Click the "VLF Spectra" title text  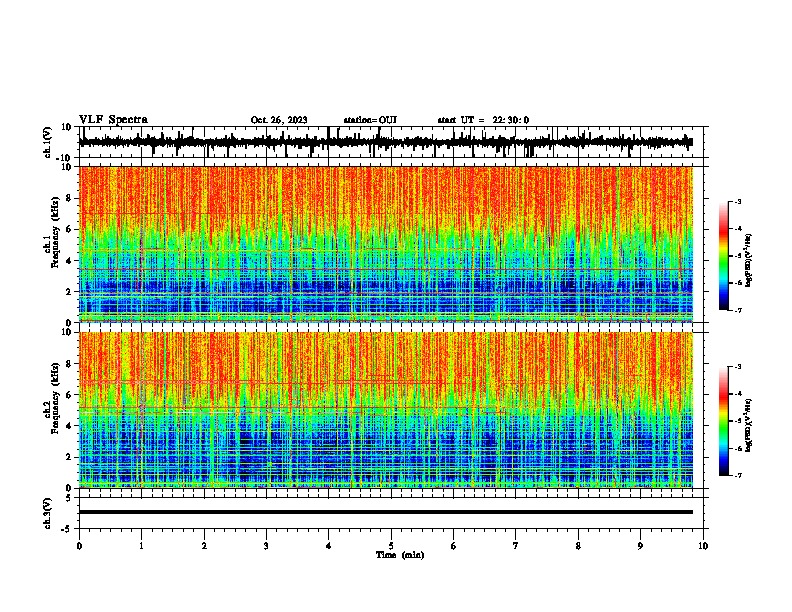pyautogui.click(x=113, y=120)
